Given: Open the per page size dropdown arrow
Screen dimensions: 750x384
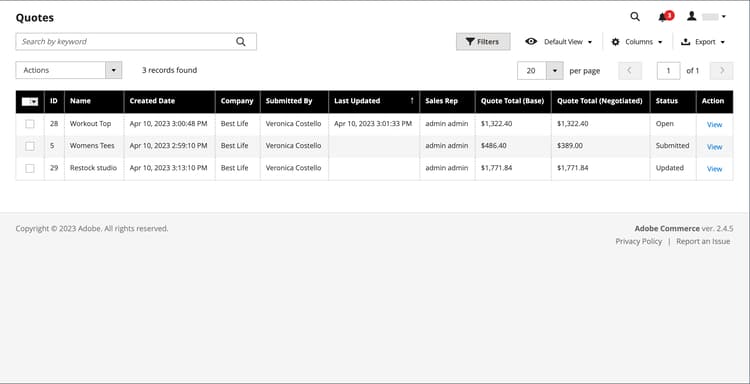Looking at the screenshot, I should (554, 71).
